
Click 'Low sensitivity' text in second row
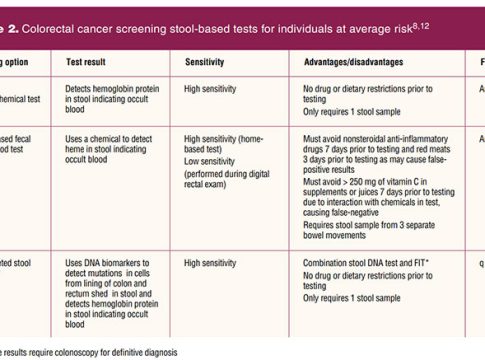[209, 161]
